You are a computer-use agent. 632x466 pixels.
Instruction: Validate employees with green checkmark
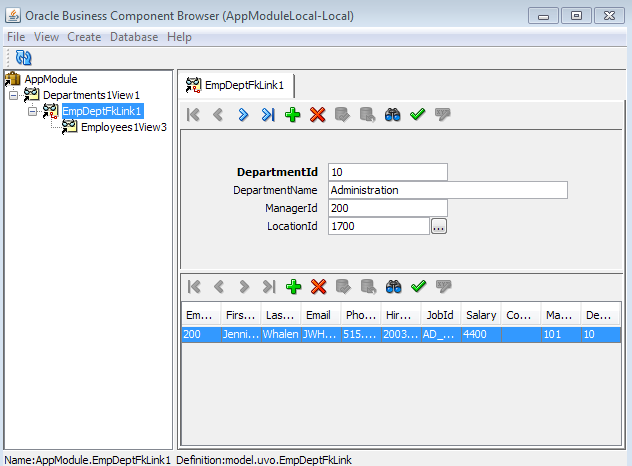[x=418, y=287]
